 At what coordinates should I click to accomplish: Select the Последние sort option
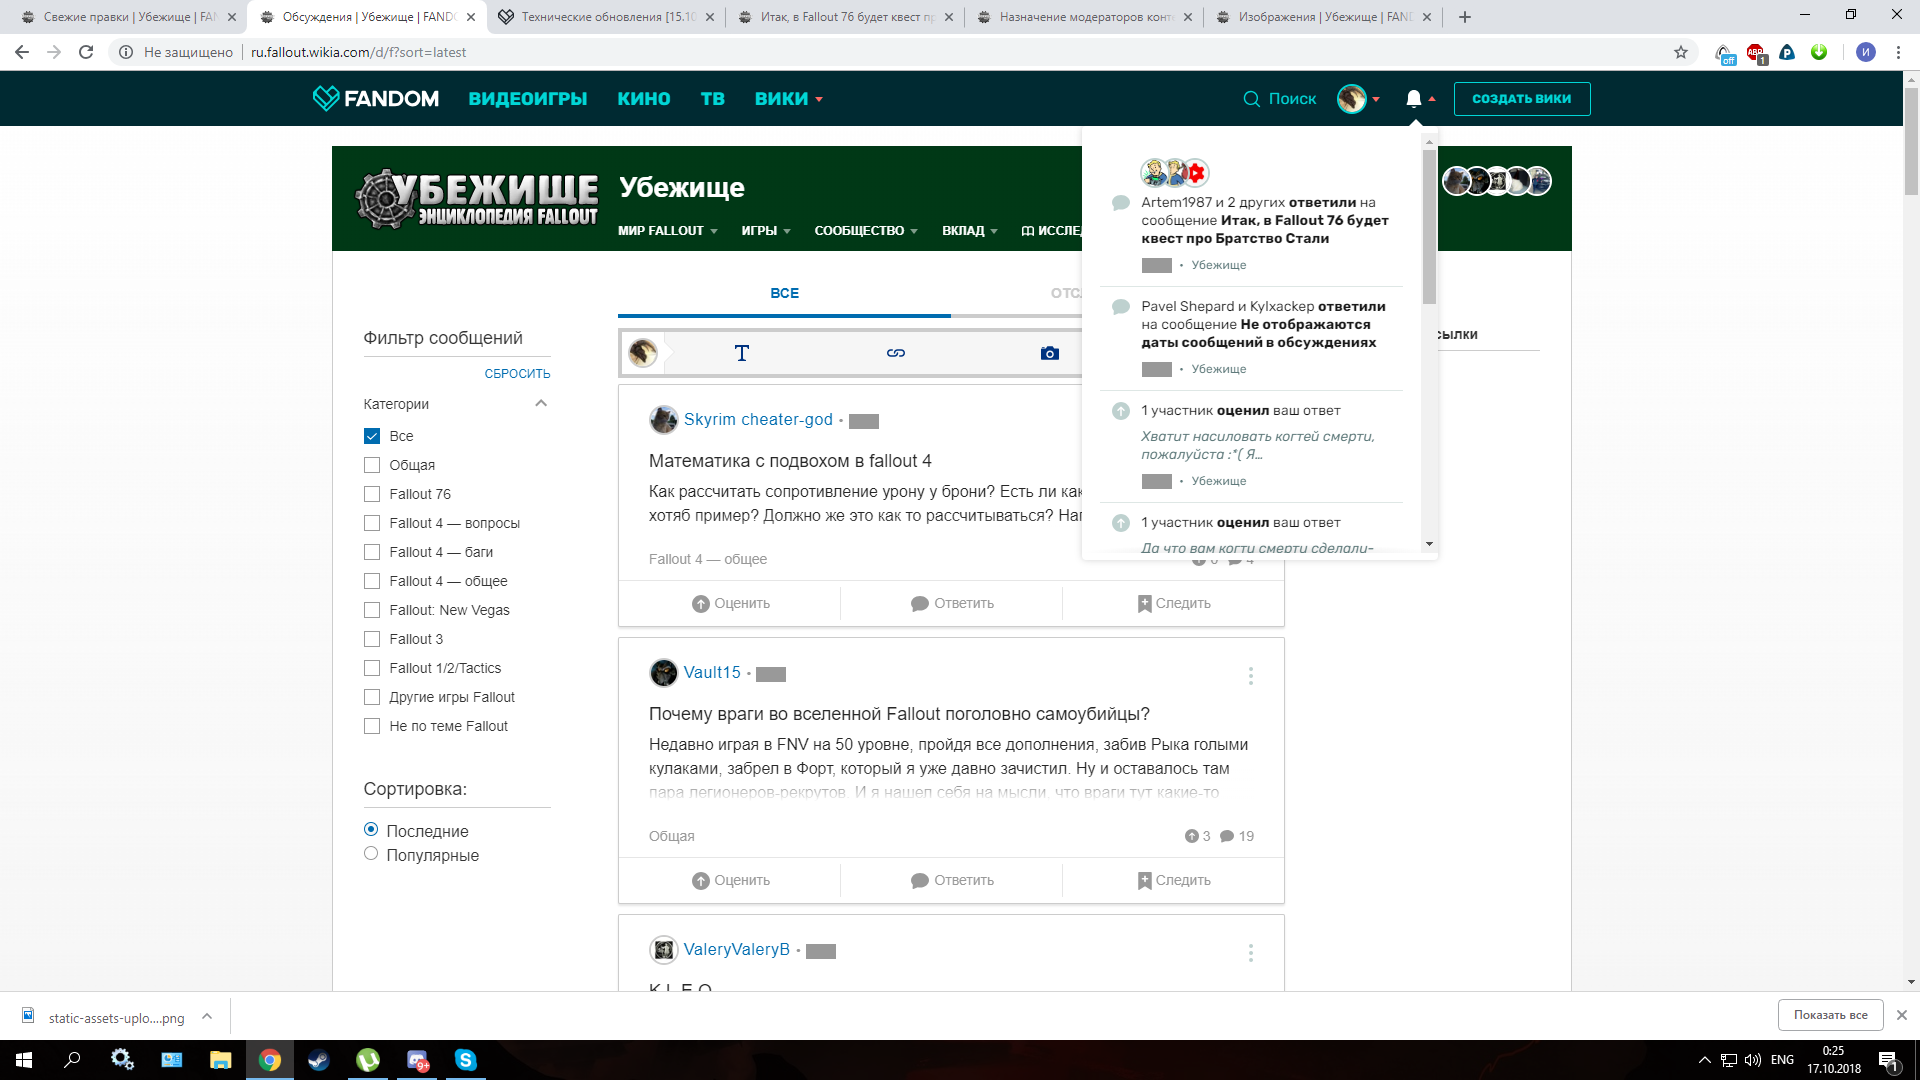[371, 829]
